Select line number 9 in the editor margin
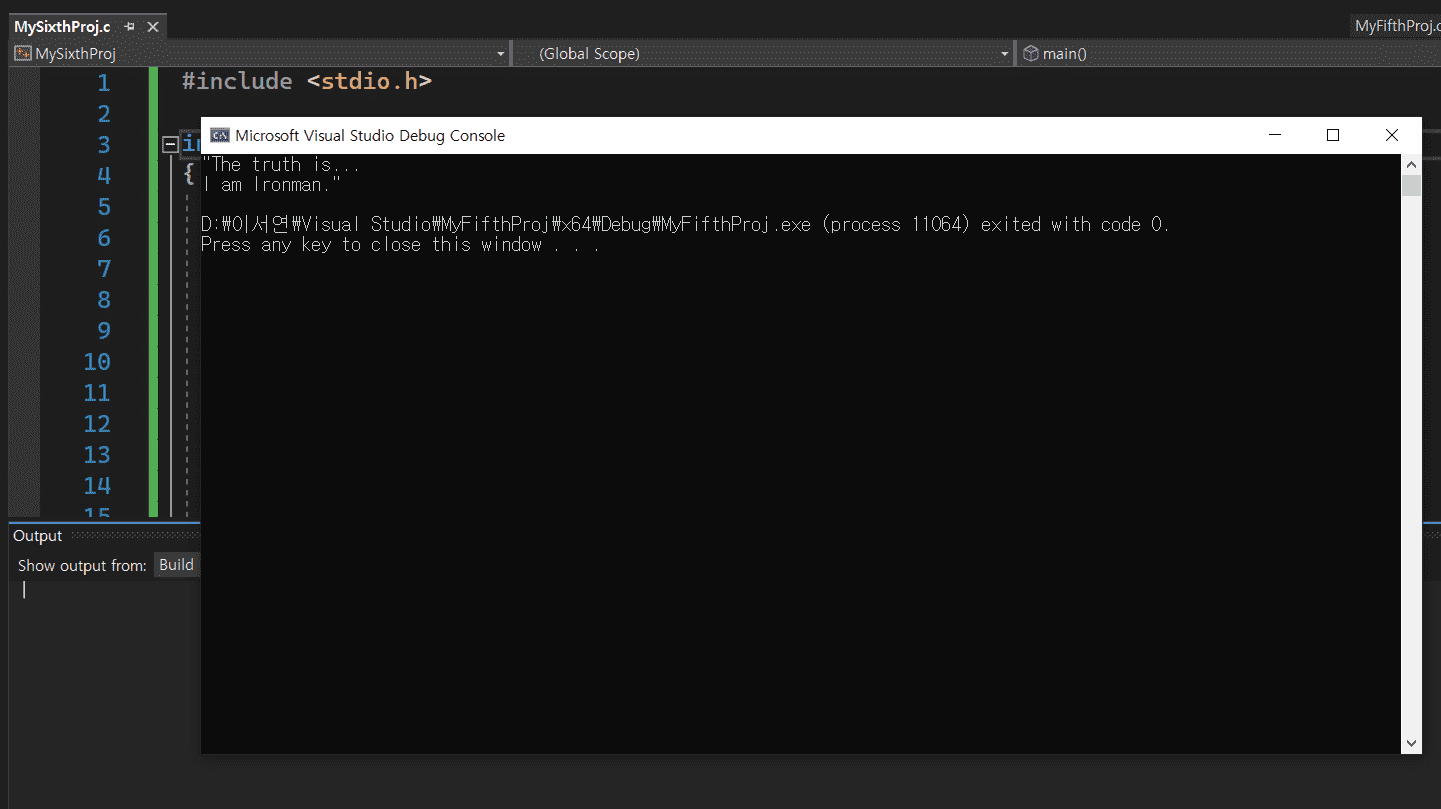This screenshot has width=1441, height=809. 104,331
